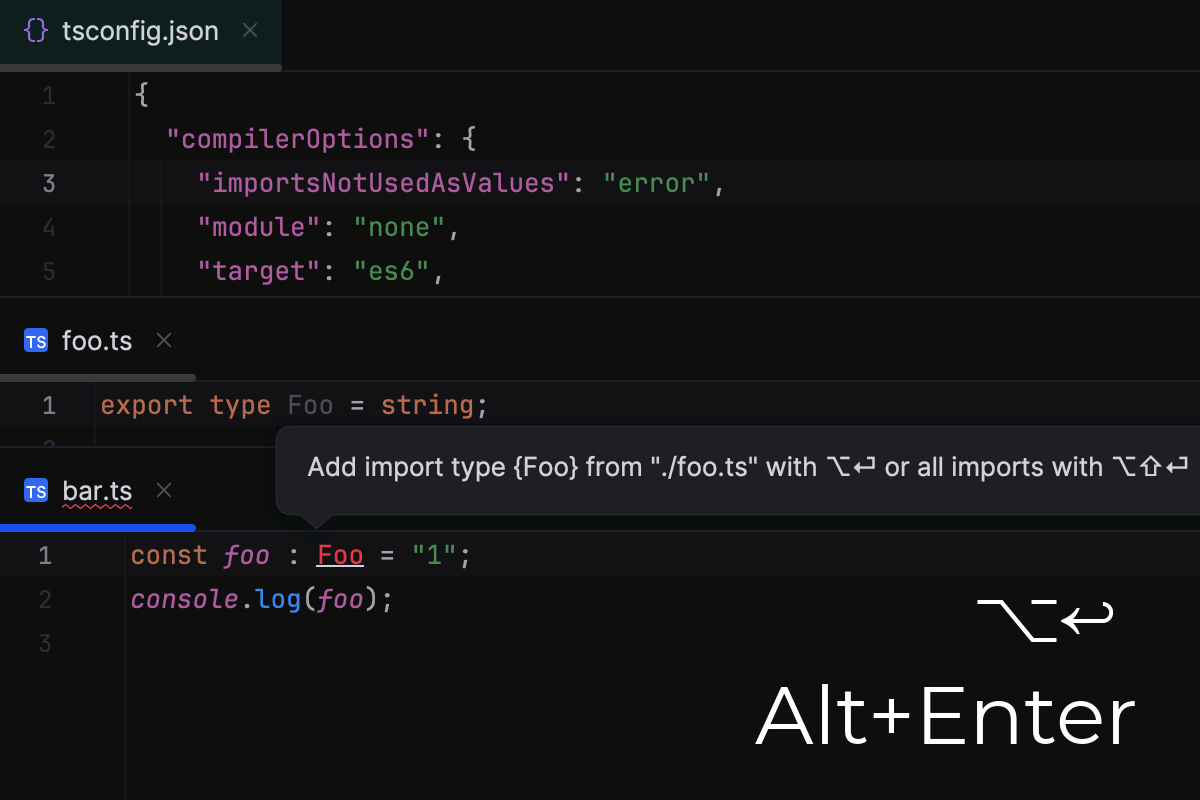1200x800 pixels.
Task: Click the TS icon on the foo.ts tab
Action: coord(35,340)
